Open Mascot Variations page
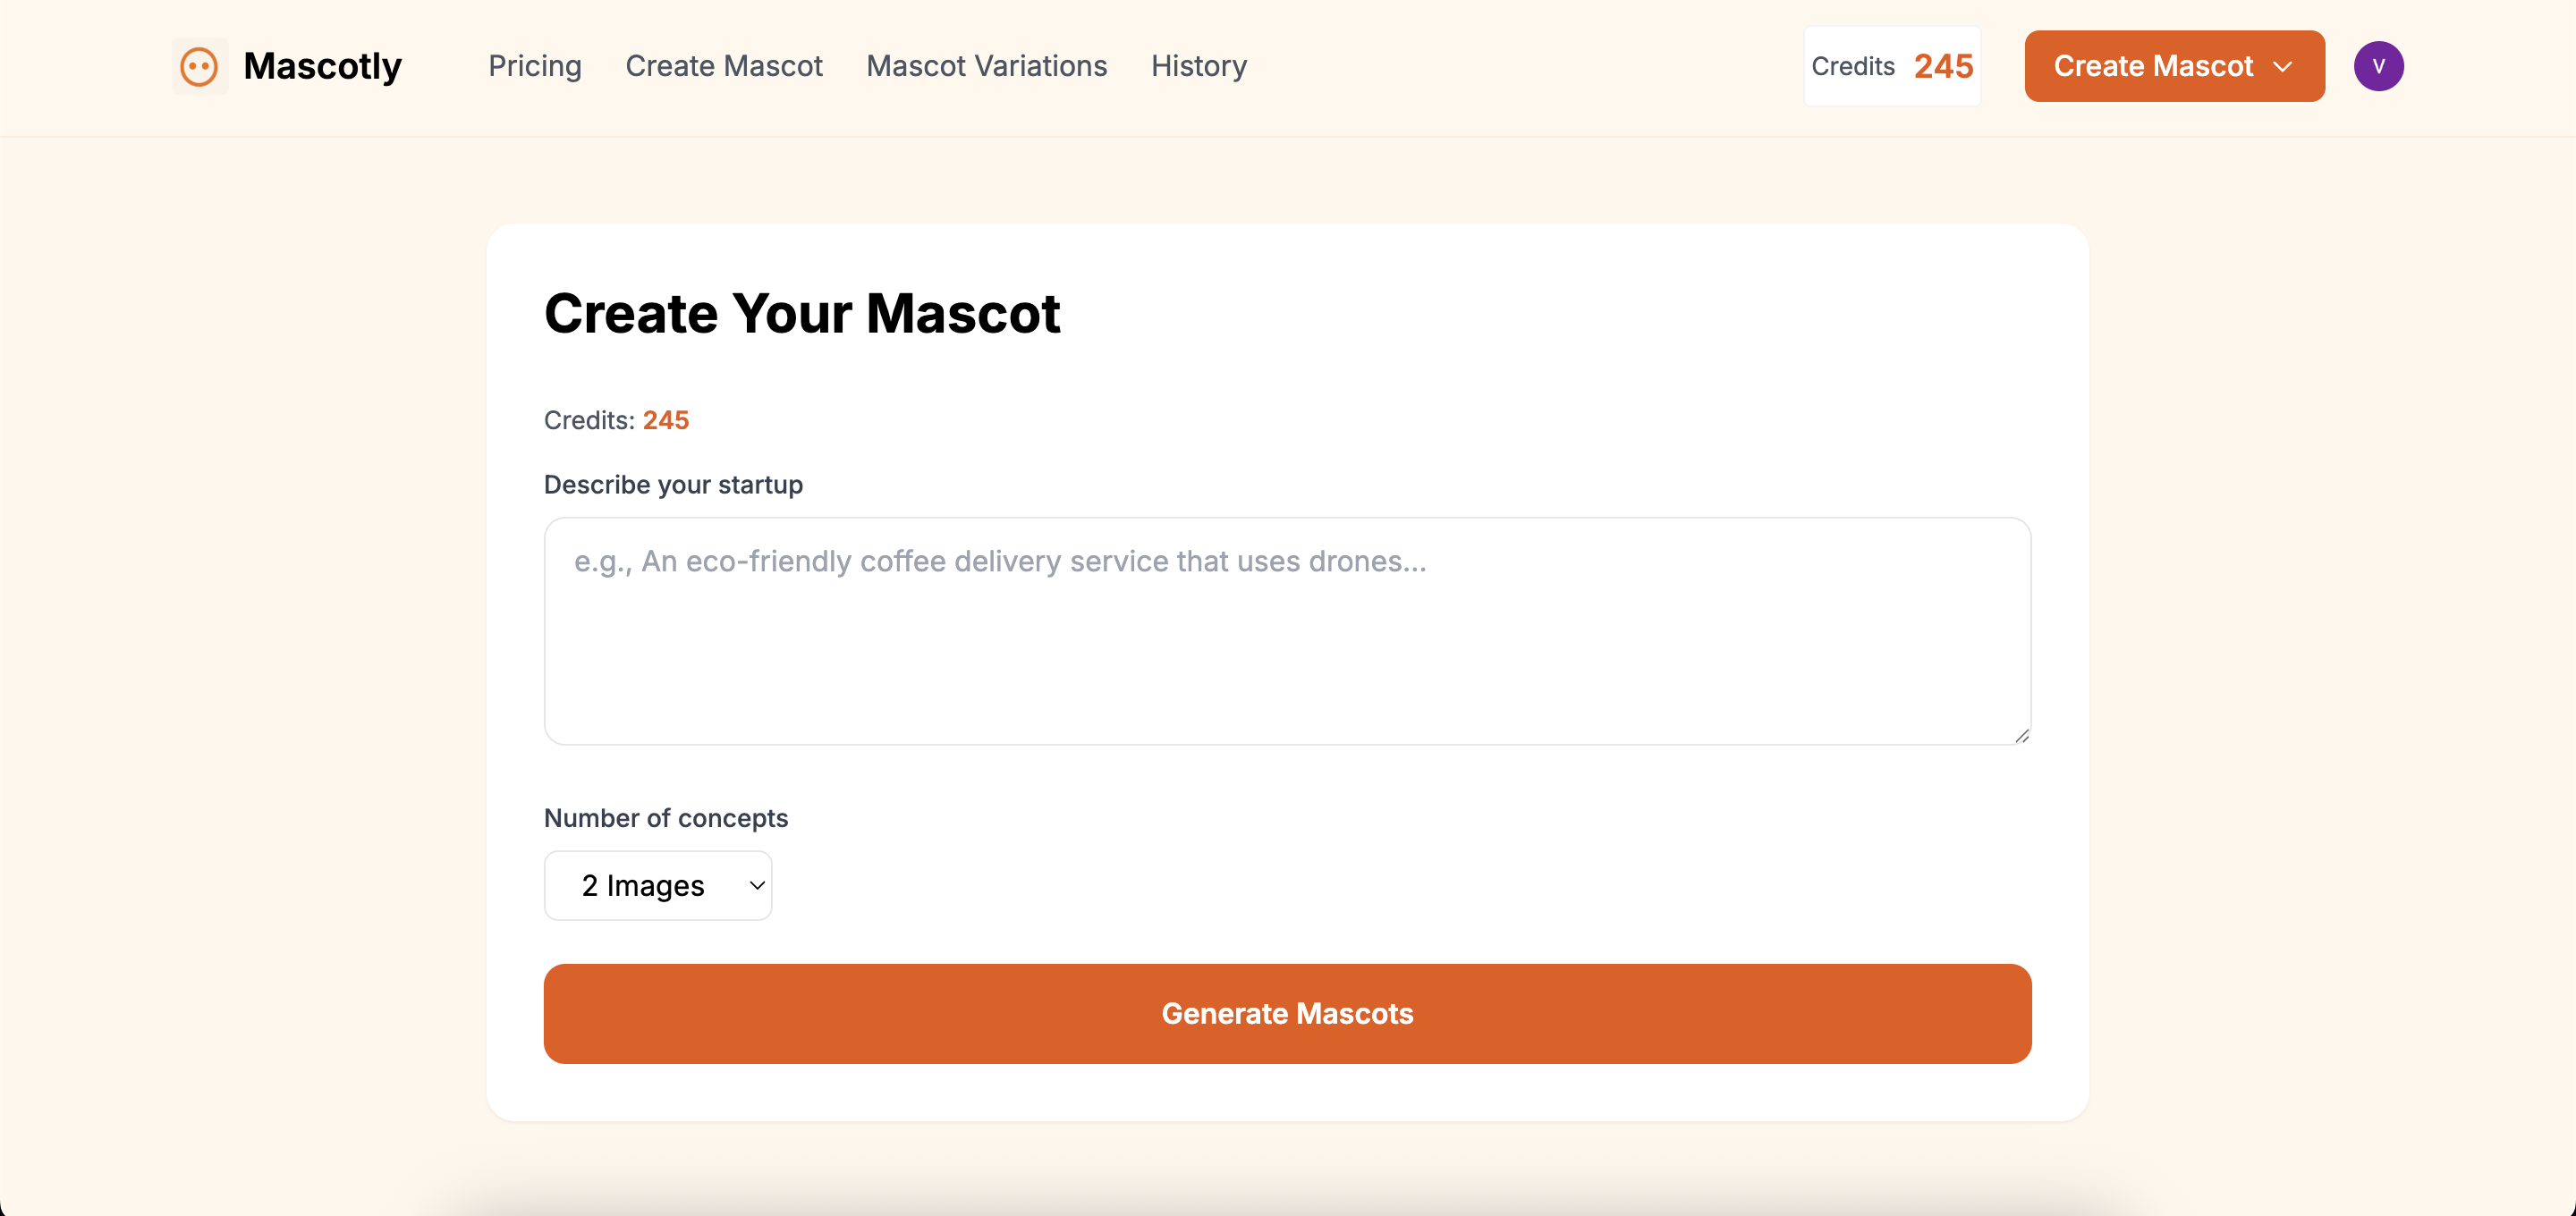Image resolution: width=2576 pixels, height=1216 pixels. click(985, 66)
